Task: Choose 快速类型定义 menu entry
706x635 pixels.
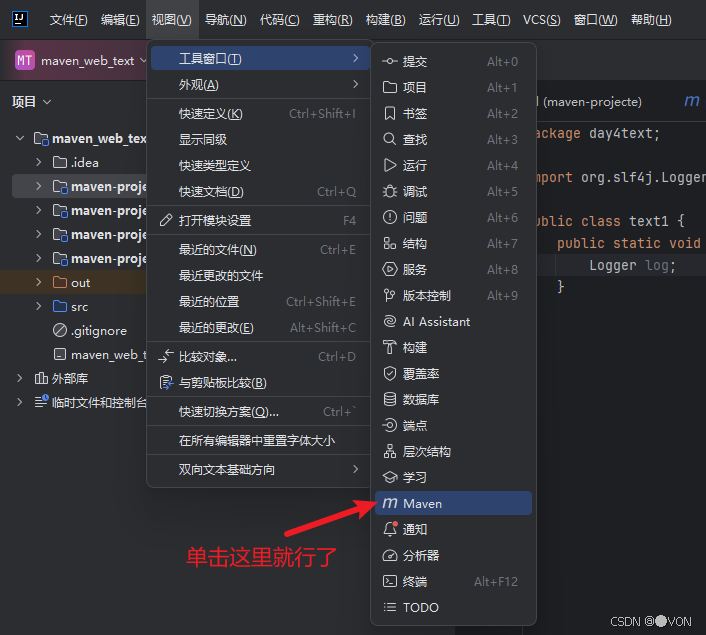Action: click(260, 165)
